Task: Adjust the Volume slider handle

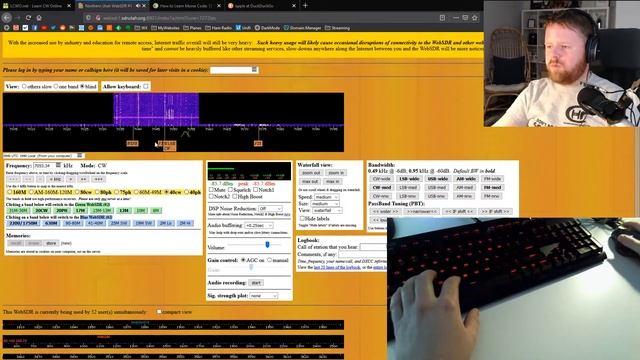Action: pos(267,244)
